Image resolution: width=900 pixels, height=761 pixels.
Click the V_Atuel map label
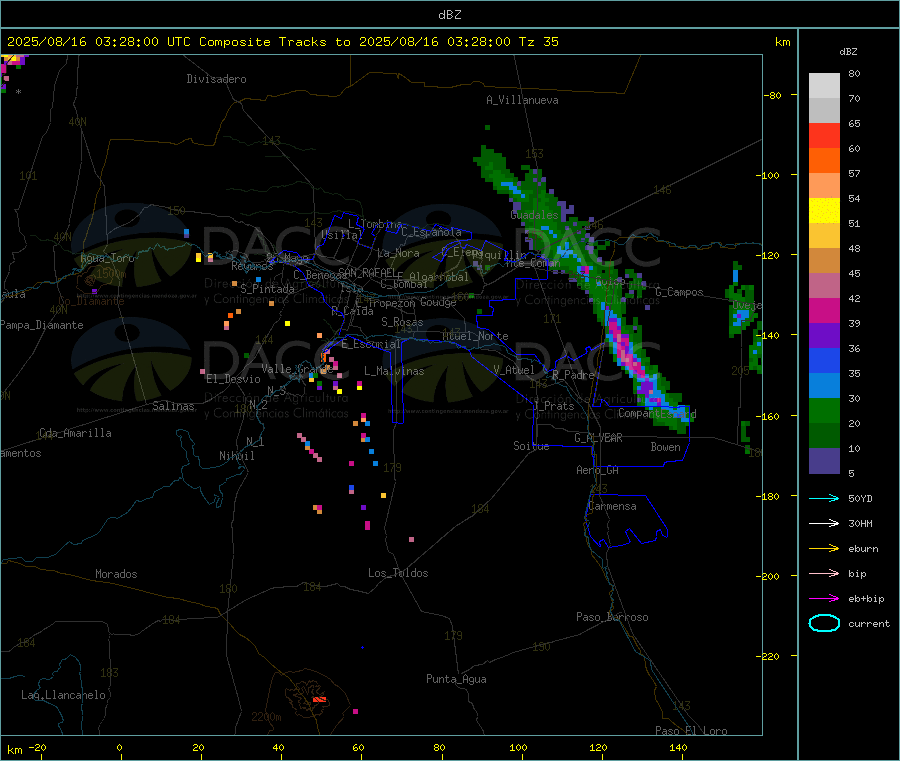point(514,370)
